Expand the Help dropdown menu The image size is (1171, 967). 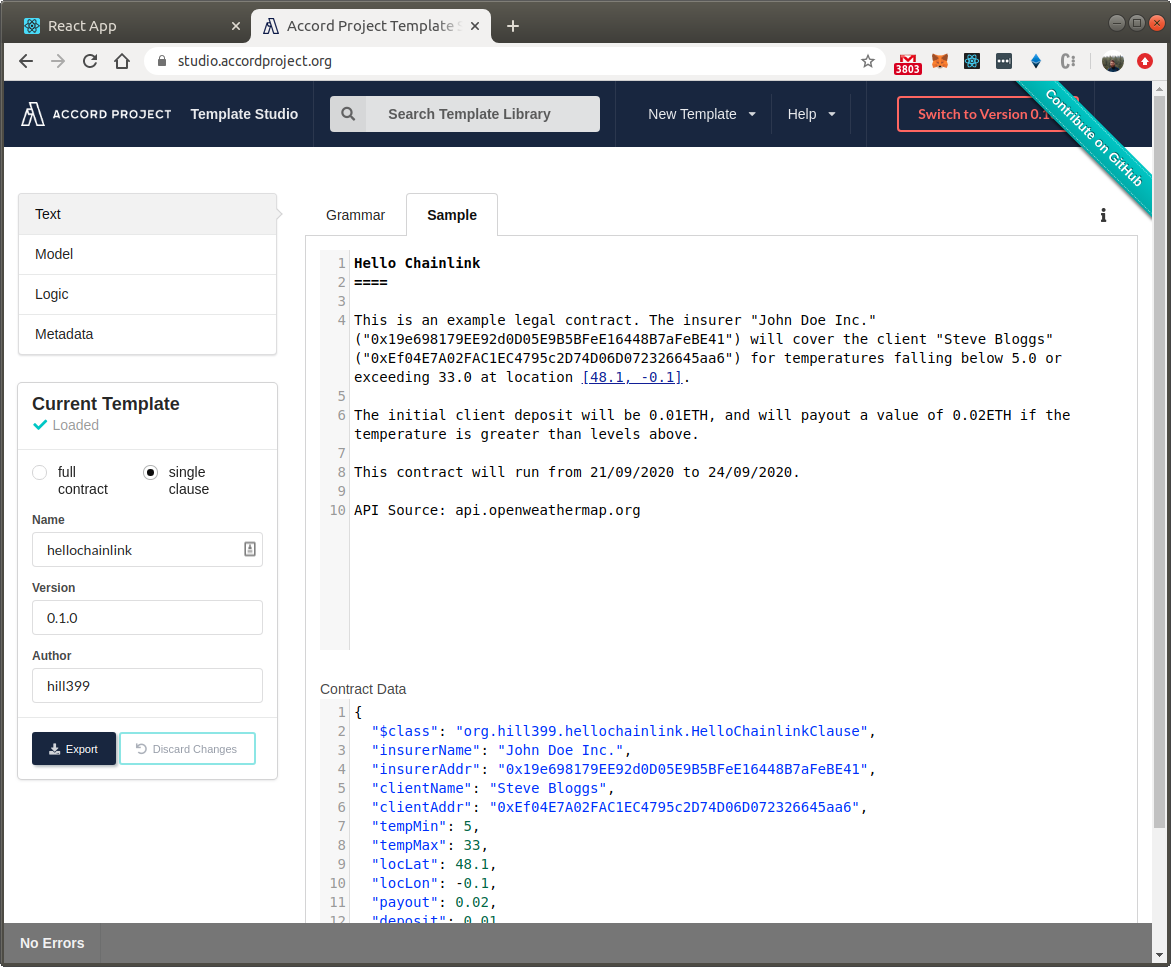click(811, 114)
